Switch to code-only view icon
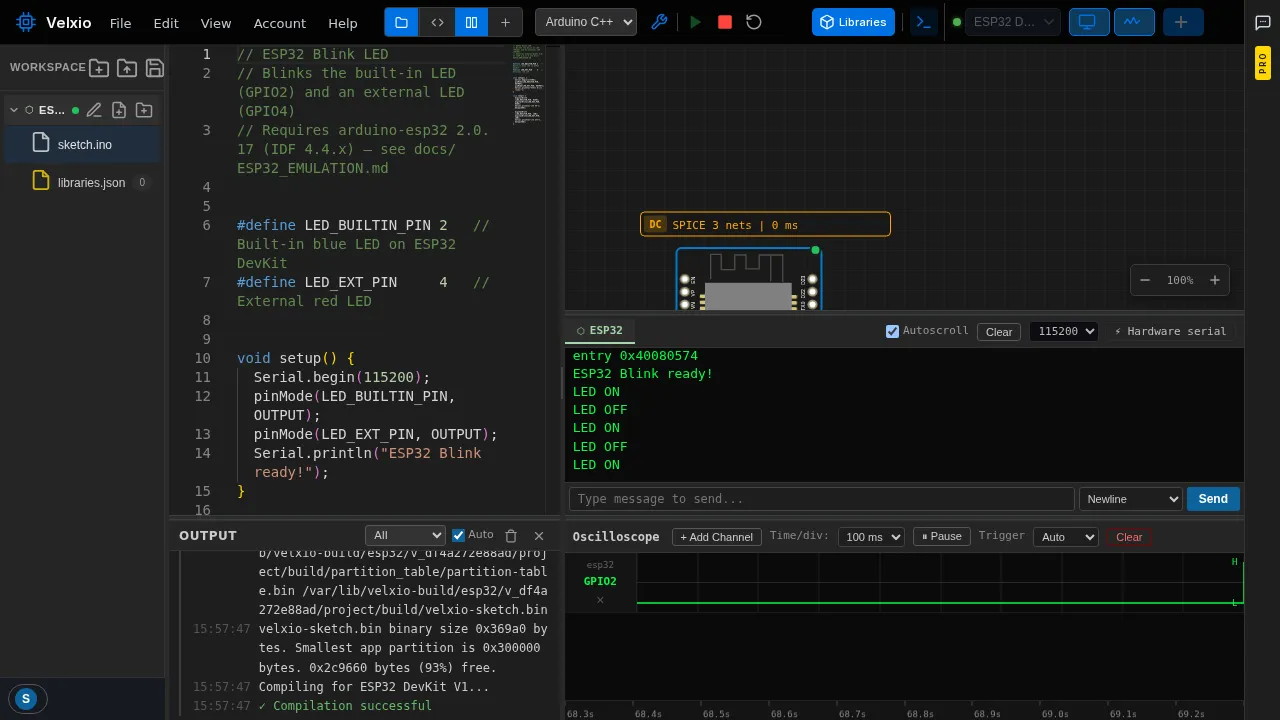Image resolution: width=1280 pixels, height=720 pixels. coord(437,22)
